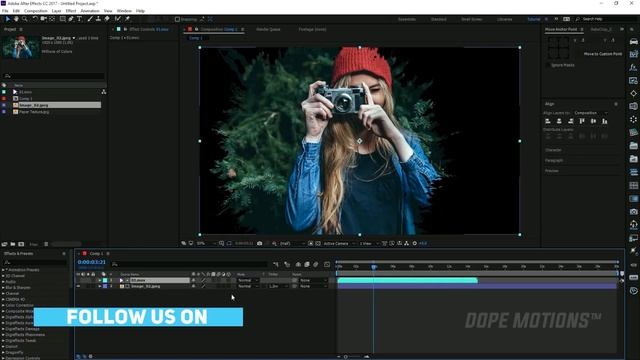Select the Zoom magnifier tool

pyautogui.click(x=24, y=19)
